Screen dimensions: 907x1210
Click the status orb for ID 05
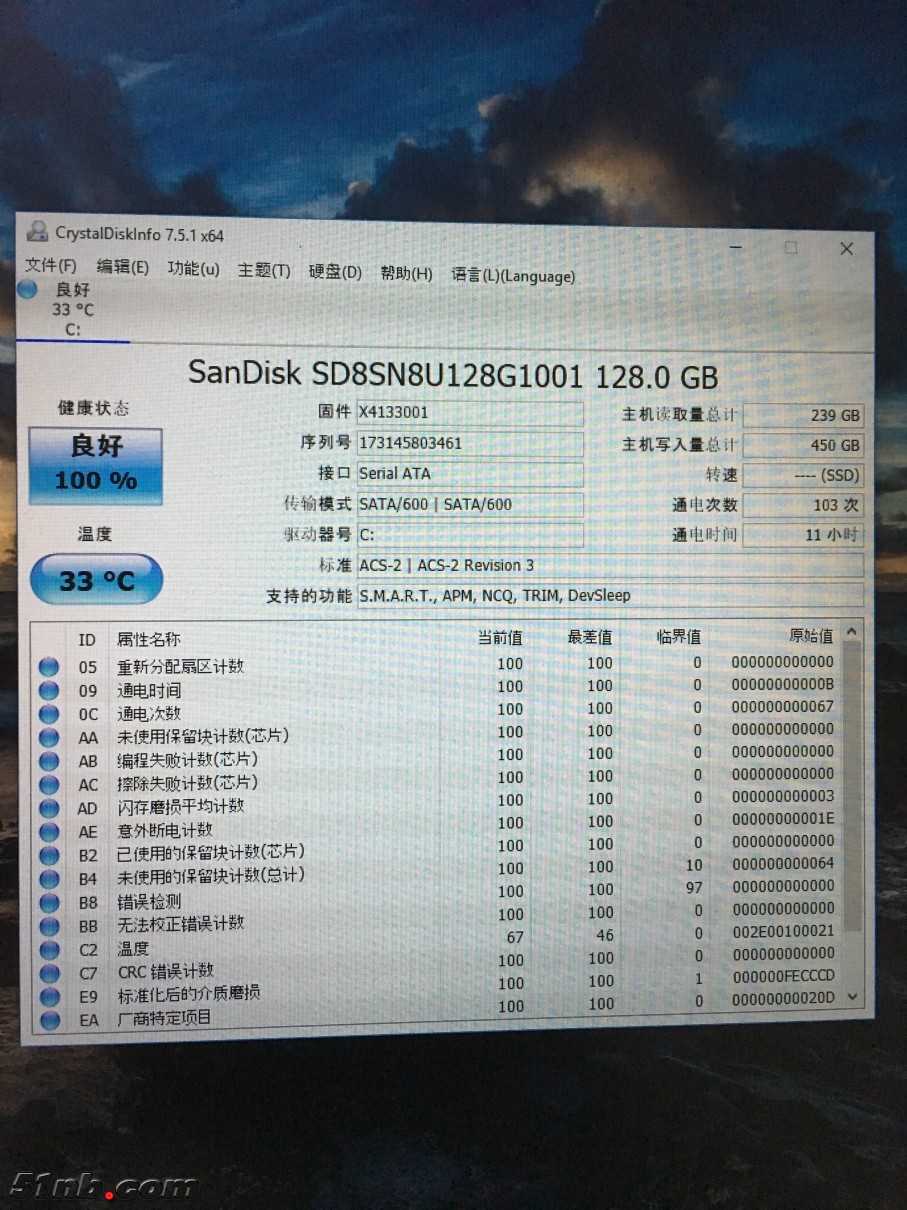point(48,668)
